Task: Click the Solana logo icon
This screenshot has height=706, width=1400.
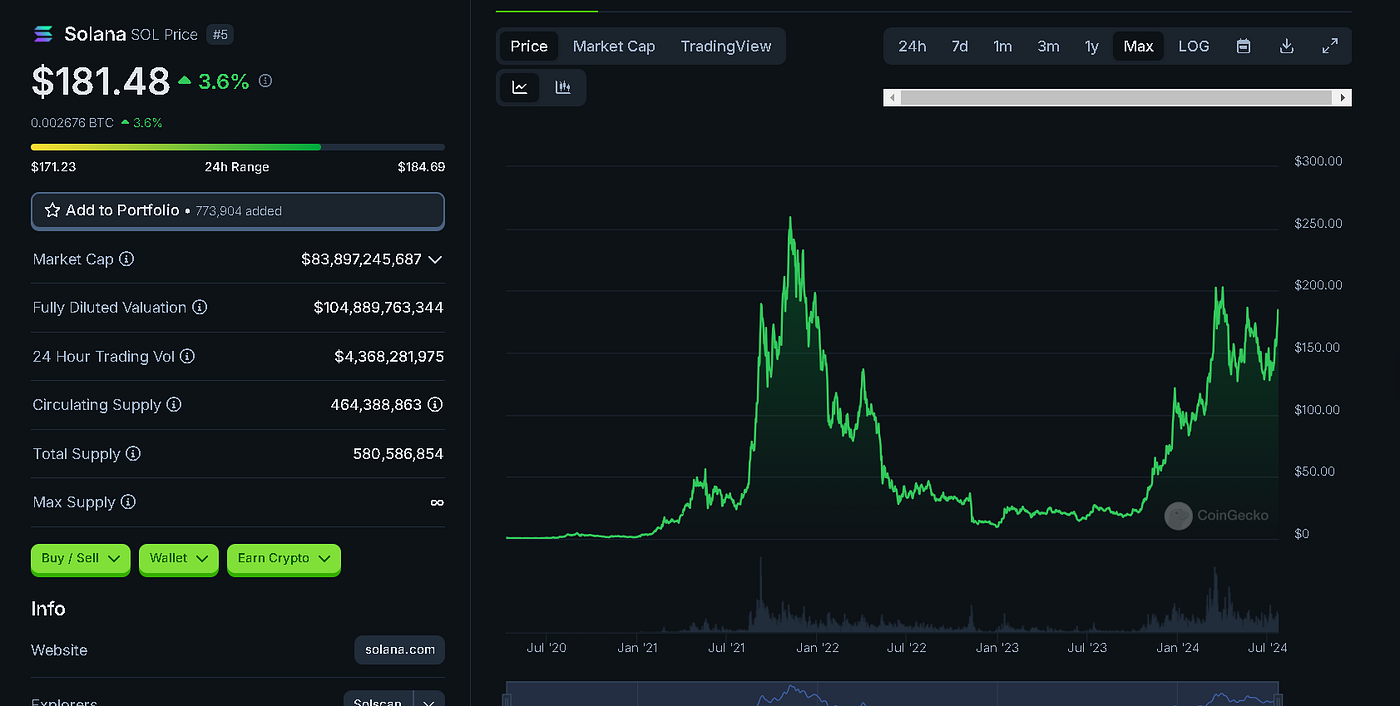Action: pyautogui.click(x=43, y=34)
